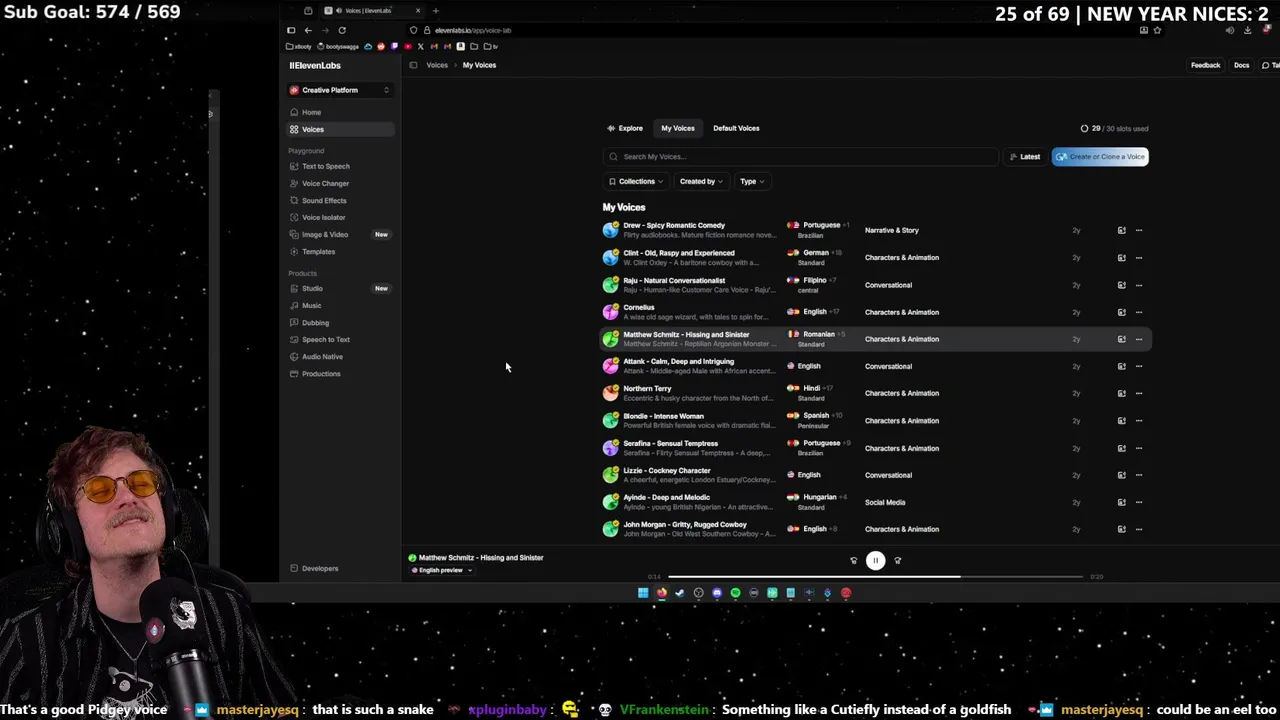
Task: Expand the Collections filter
Action: pos(636,181)
